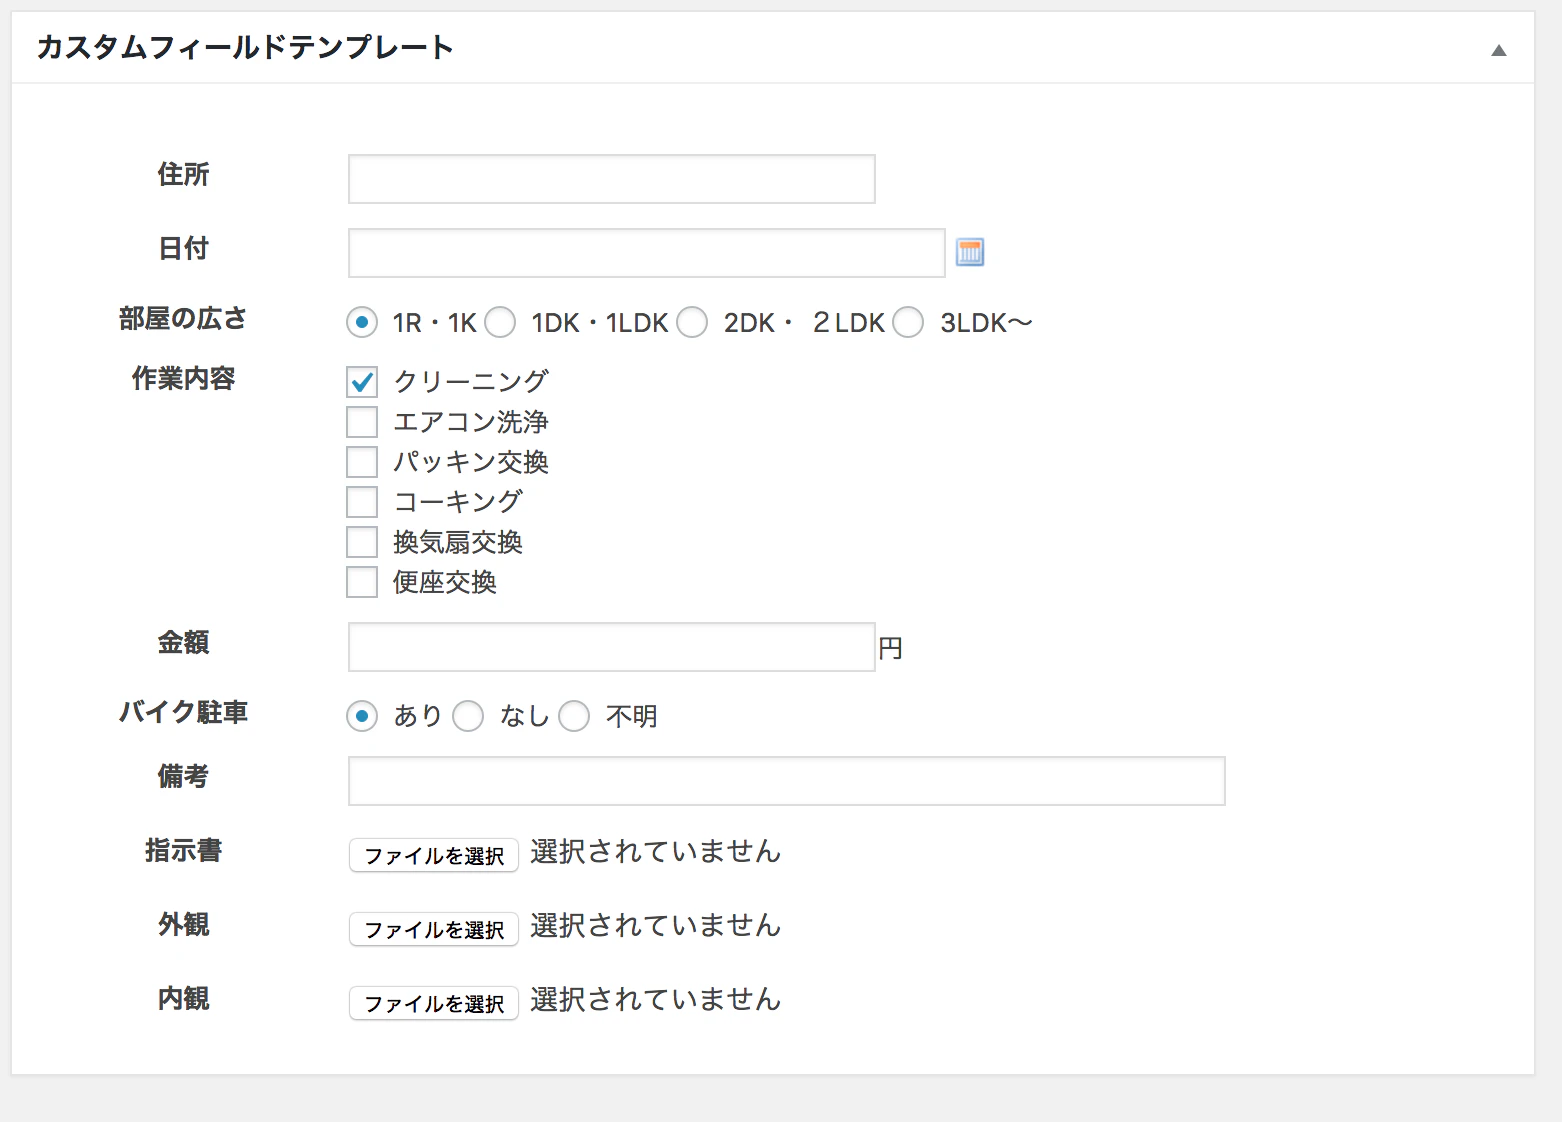This screenshot has height=1122, width=1562.
Task: Click the 備考 field label
Action: (x=183, y=776)
